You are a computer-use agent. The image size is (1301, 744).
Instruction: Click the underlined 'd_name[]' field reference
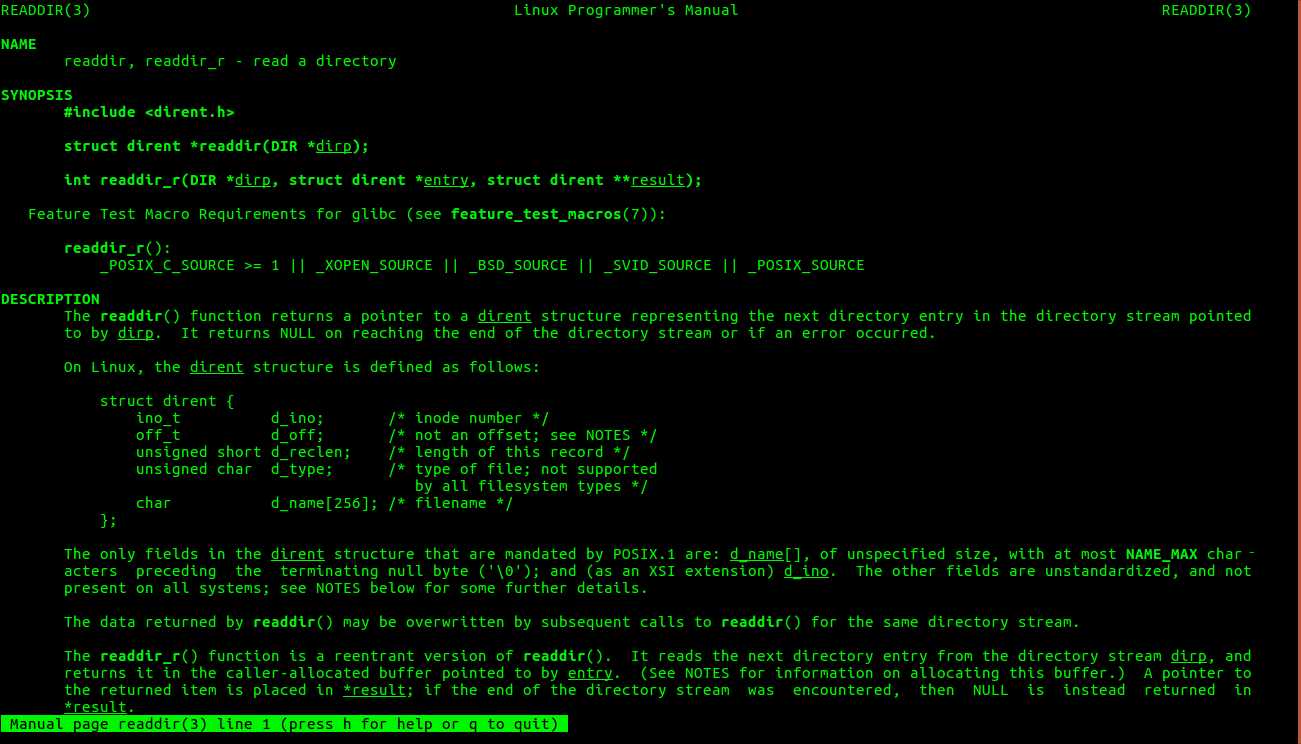(766, 554)
